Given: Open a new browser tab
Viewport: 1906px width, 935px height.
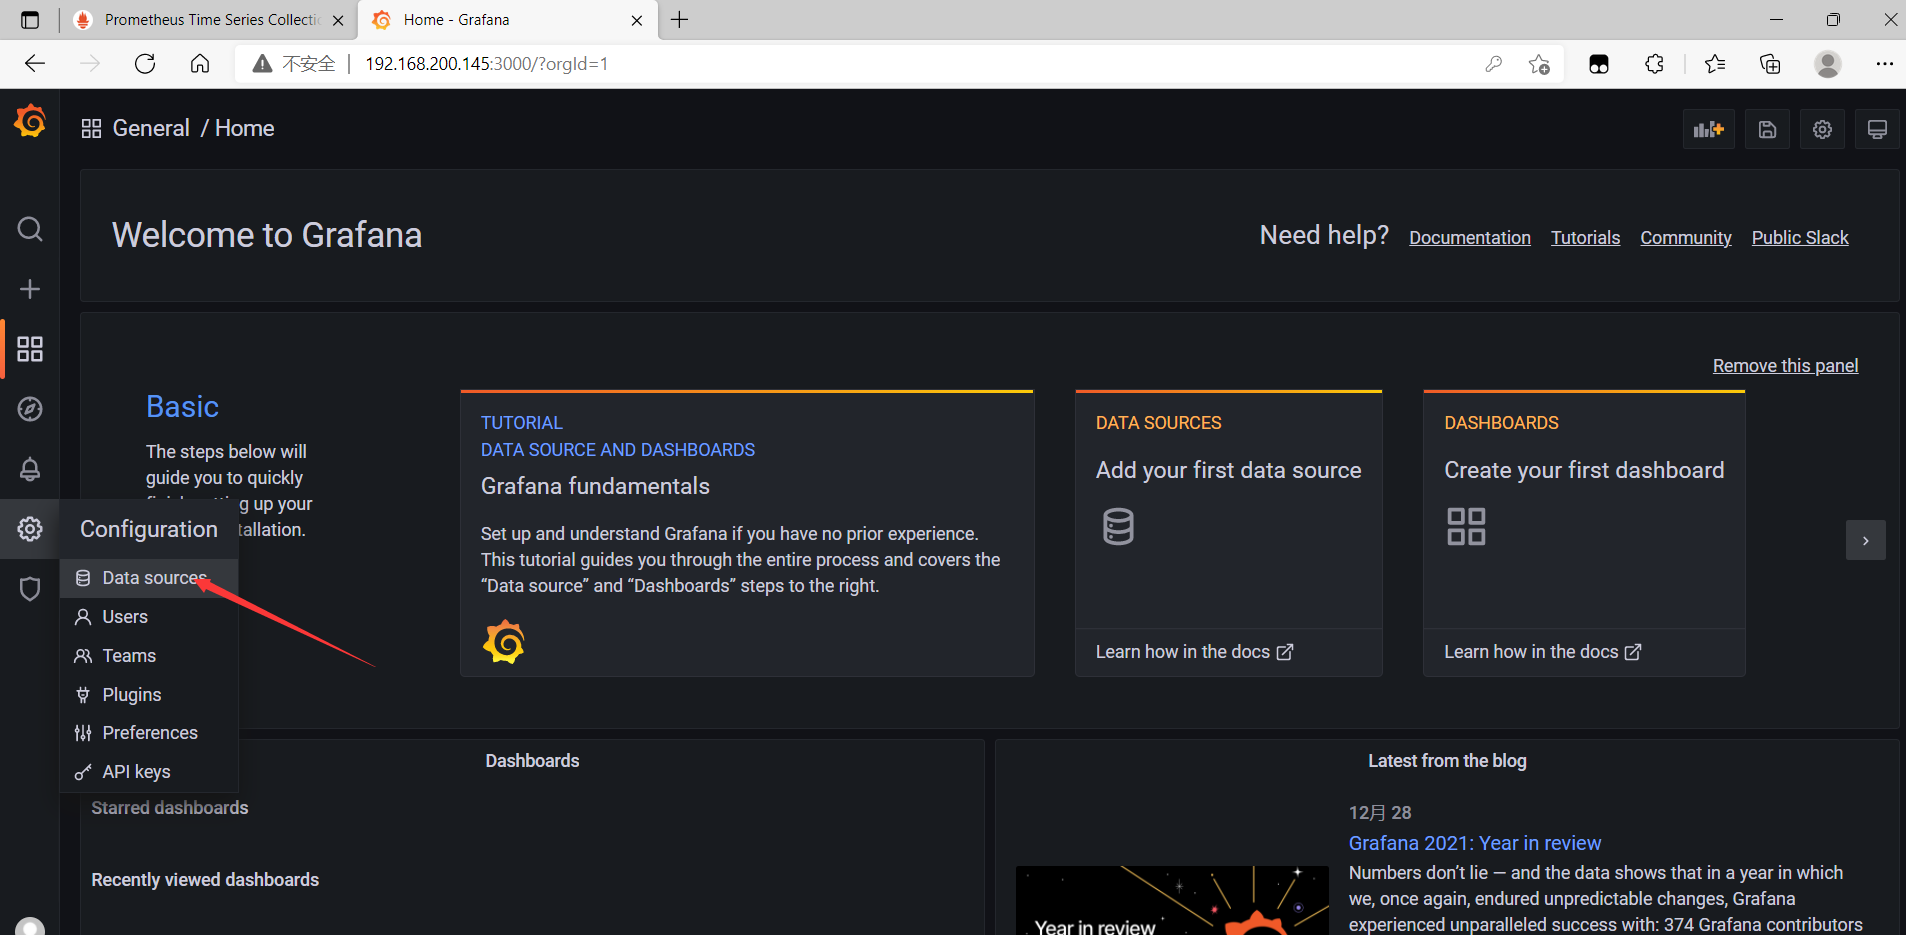Looking at the screenshot, I should (680, 20).
